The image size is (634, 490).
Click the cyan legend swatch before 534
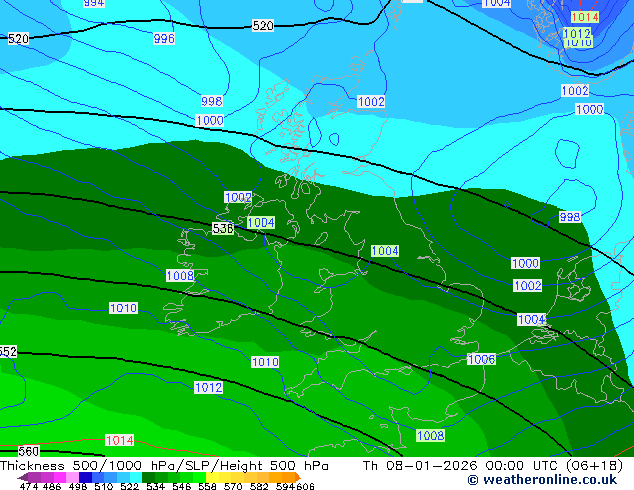click(x=136, y=477)
